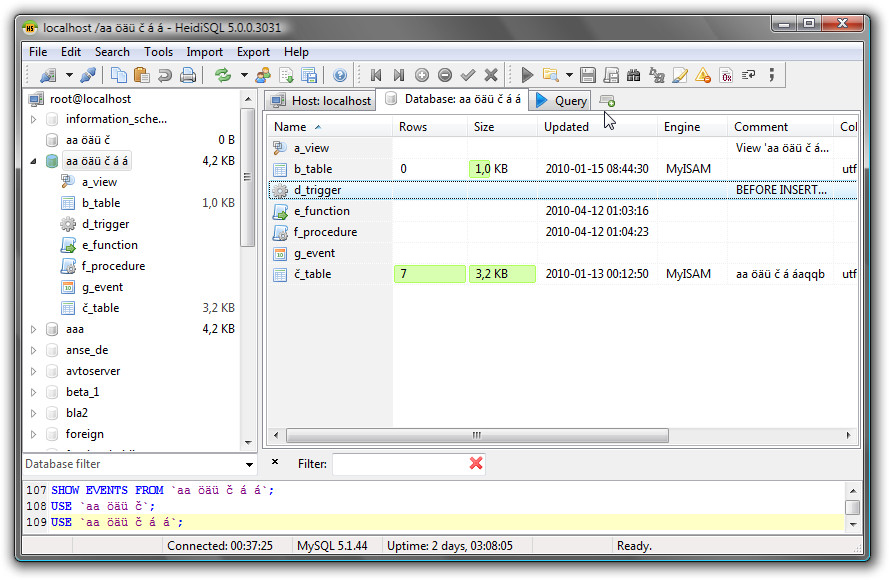Click the undo arrow icon

[x=165, y=75]
